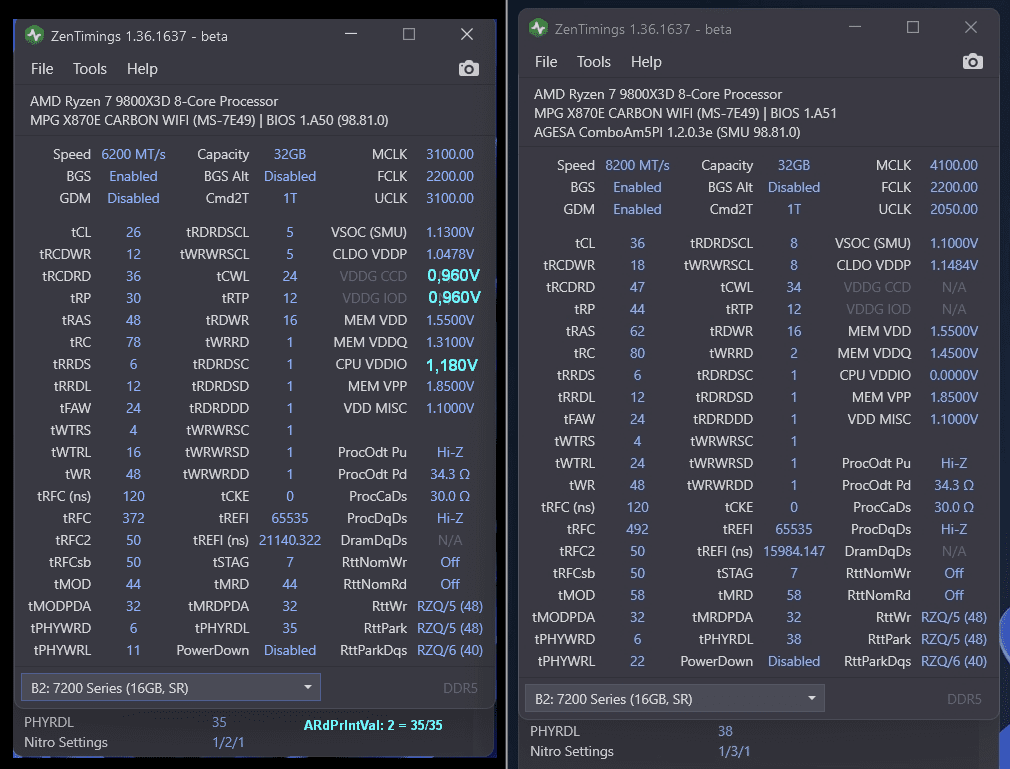Click tRC value 78 in left window

[x=133, y=343]
